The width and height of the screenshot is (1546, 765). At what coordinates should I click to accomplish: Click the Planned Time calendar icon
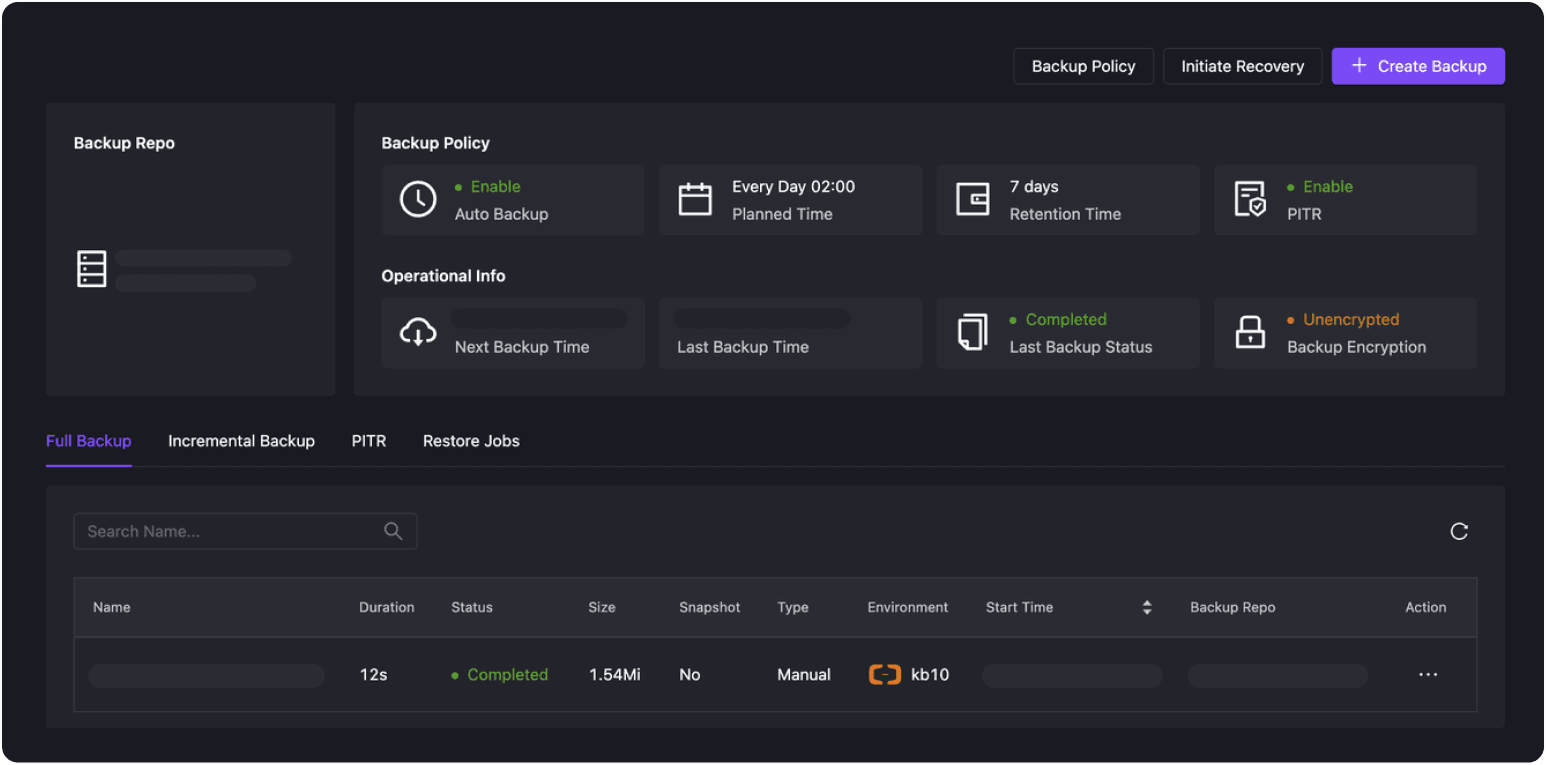tap(695, 200)
